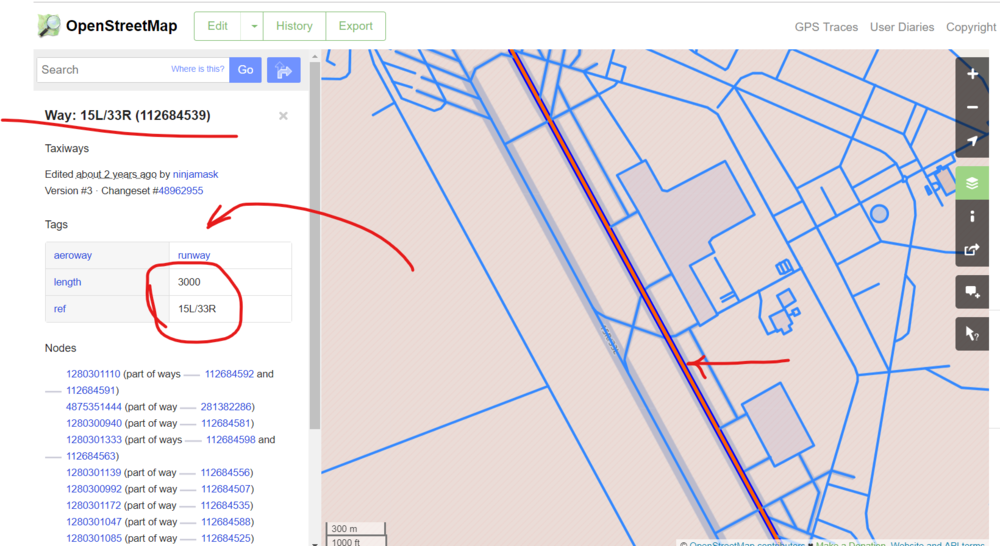Open node 4875351444
The image size is (1000, 546).
pos(93,407)
